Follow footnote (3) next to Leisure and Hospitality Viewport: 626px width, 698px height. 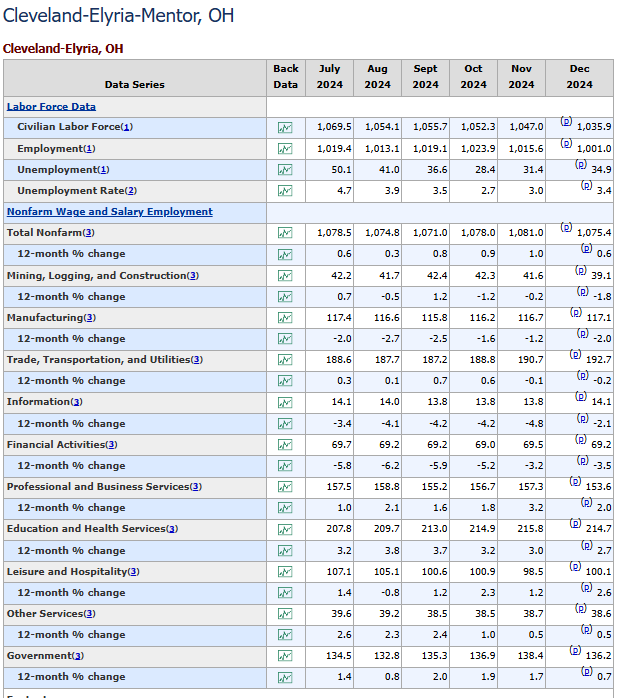click(134, 572)
